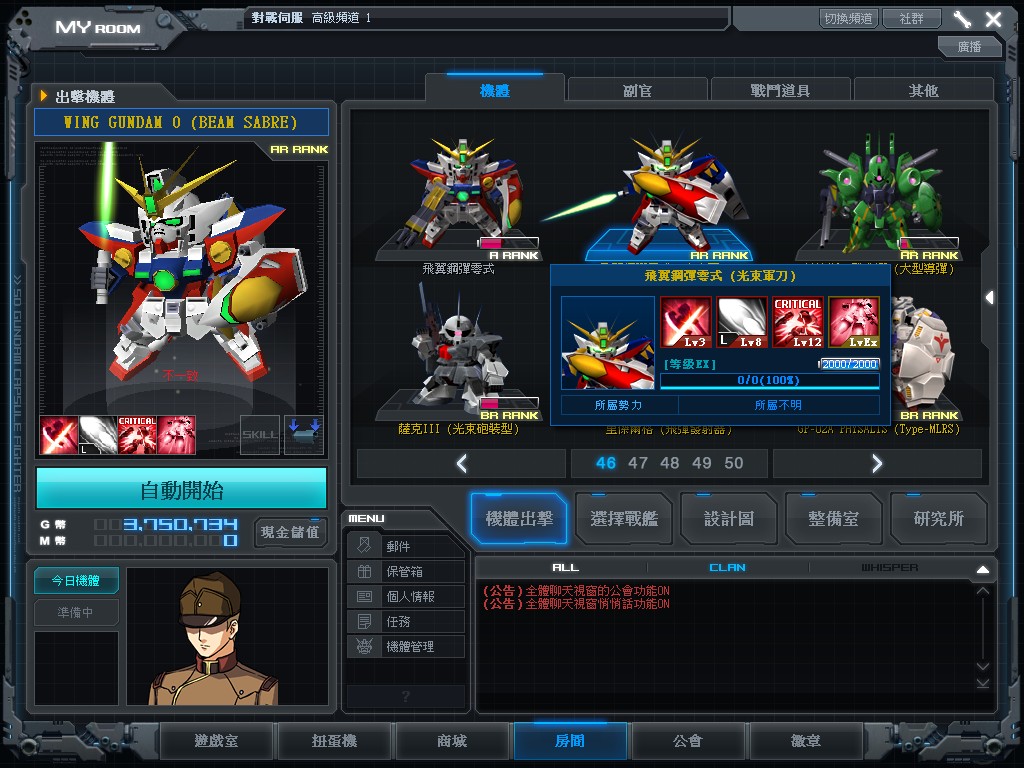Select the CRITICAL Lv12 skill icon

click(797, 322)
